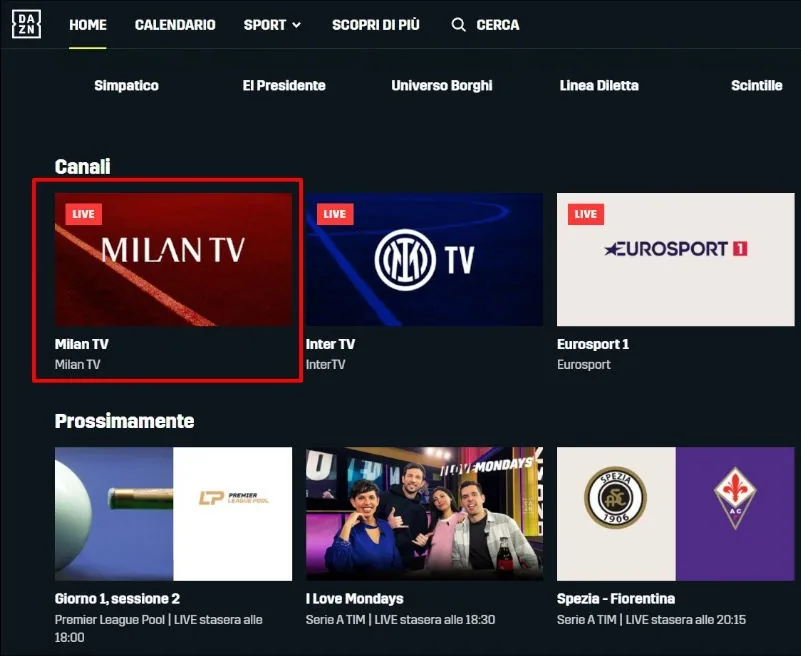Click the Cerca search label
This screenshot has height=656, width=801.
pyautogui.click(x=498, y=25)
